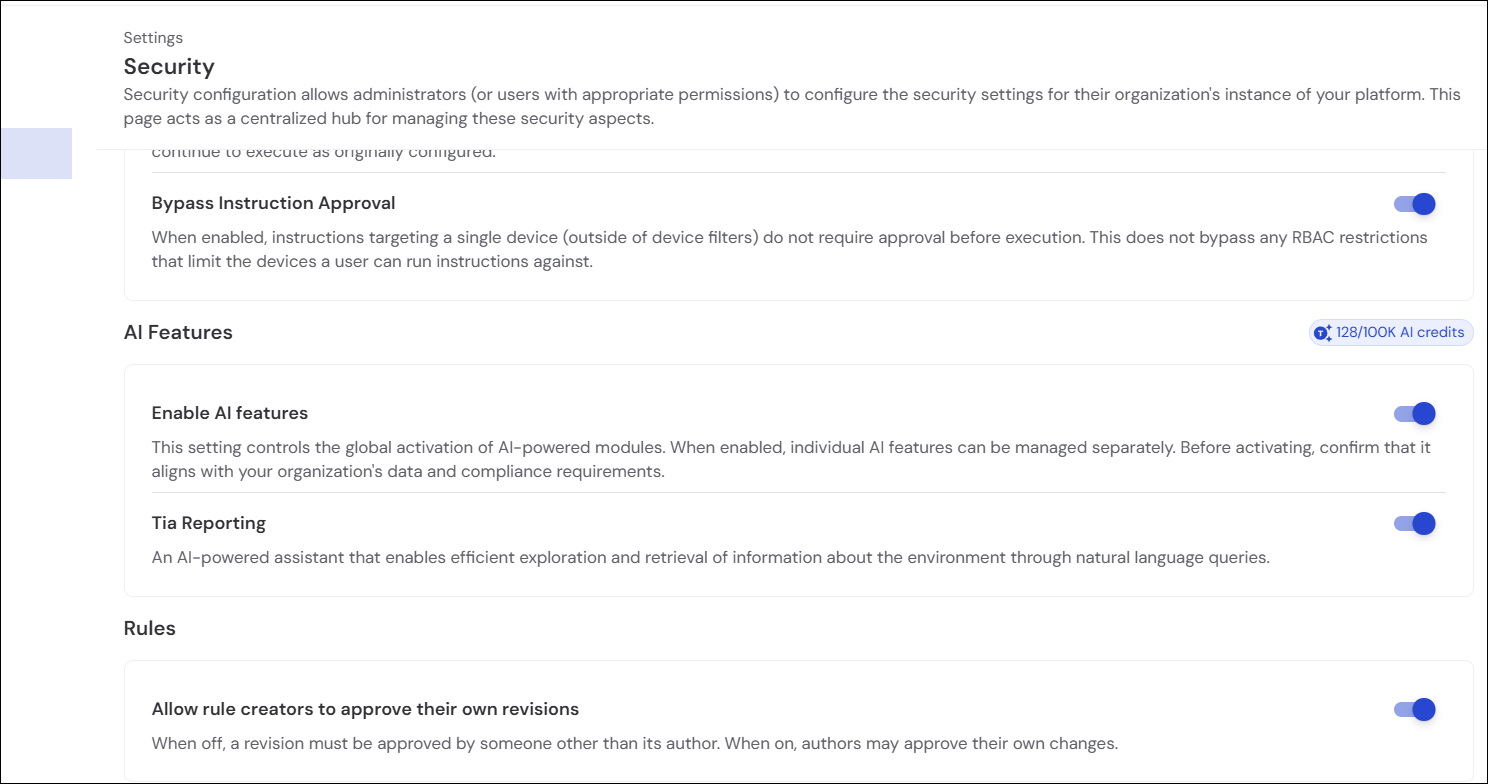
Task: Click the Security configuration intro paragraph
Action: point(792,107)
